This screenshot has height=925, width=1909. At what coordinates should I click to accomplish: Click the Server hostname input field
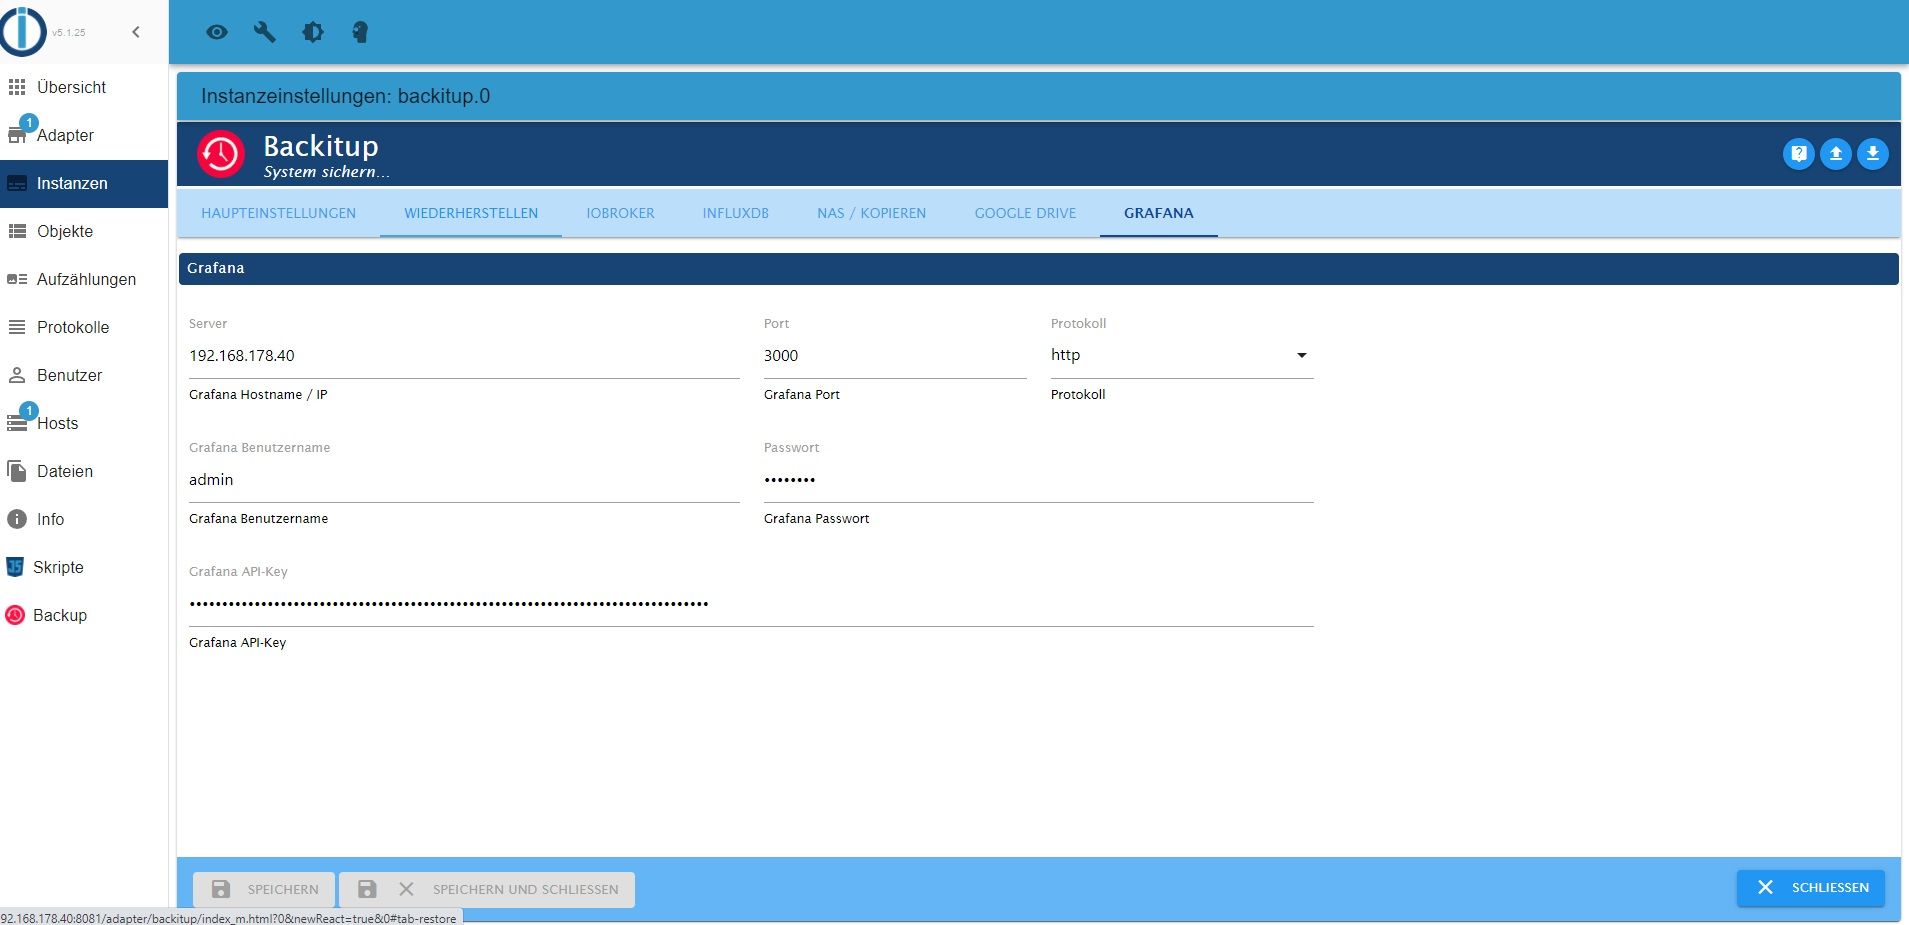(464, 356)
